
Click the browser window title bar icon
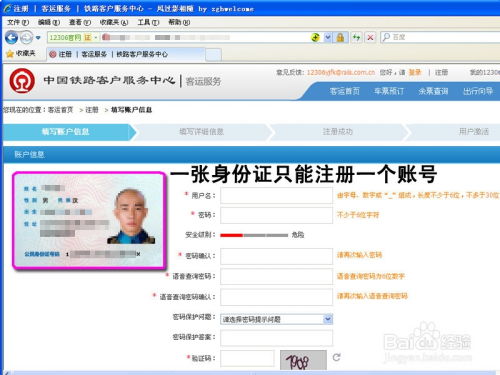(7, 8)
